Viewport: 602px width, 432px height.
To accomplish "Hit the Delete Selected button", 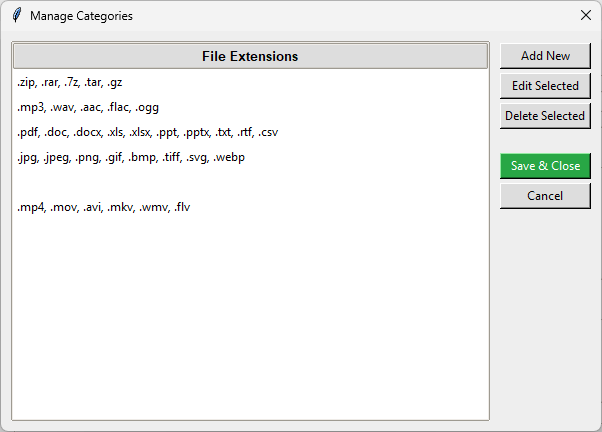I will click(x=545, y=116).
